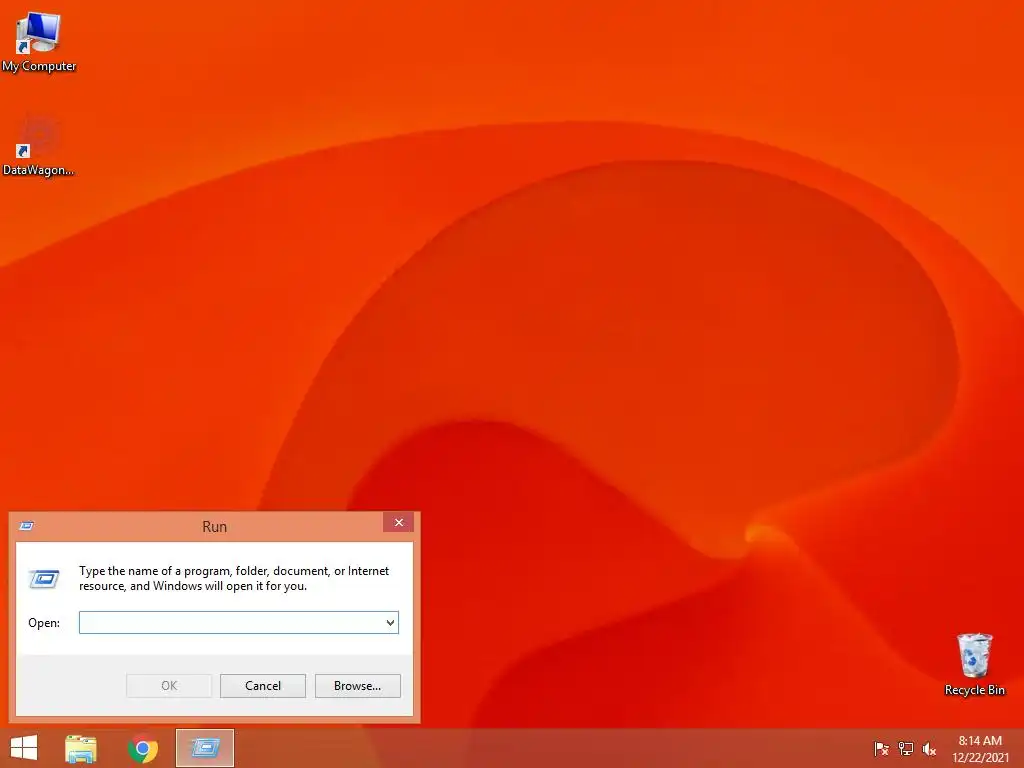Click the Run icon beside the description
Viewport: 1024px width, 768px height.
44,578
